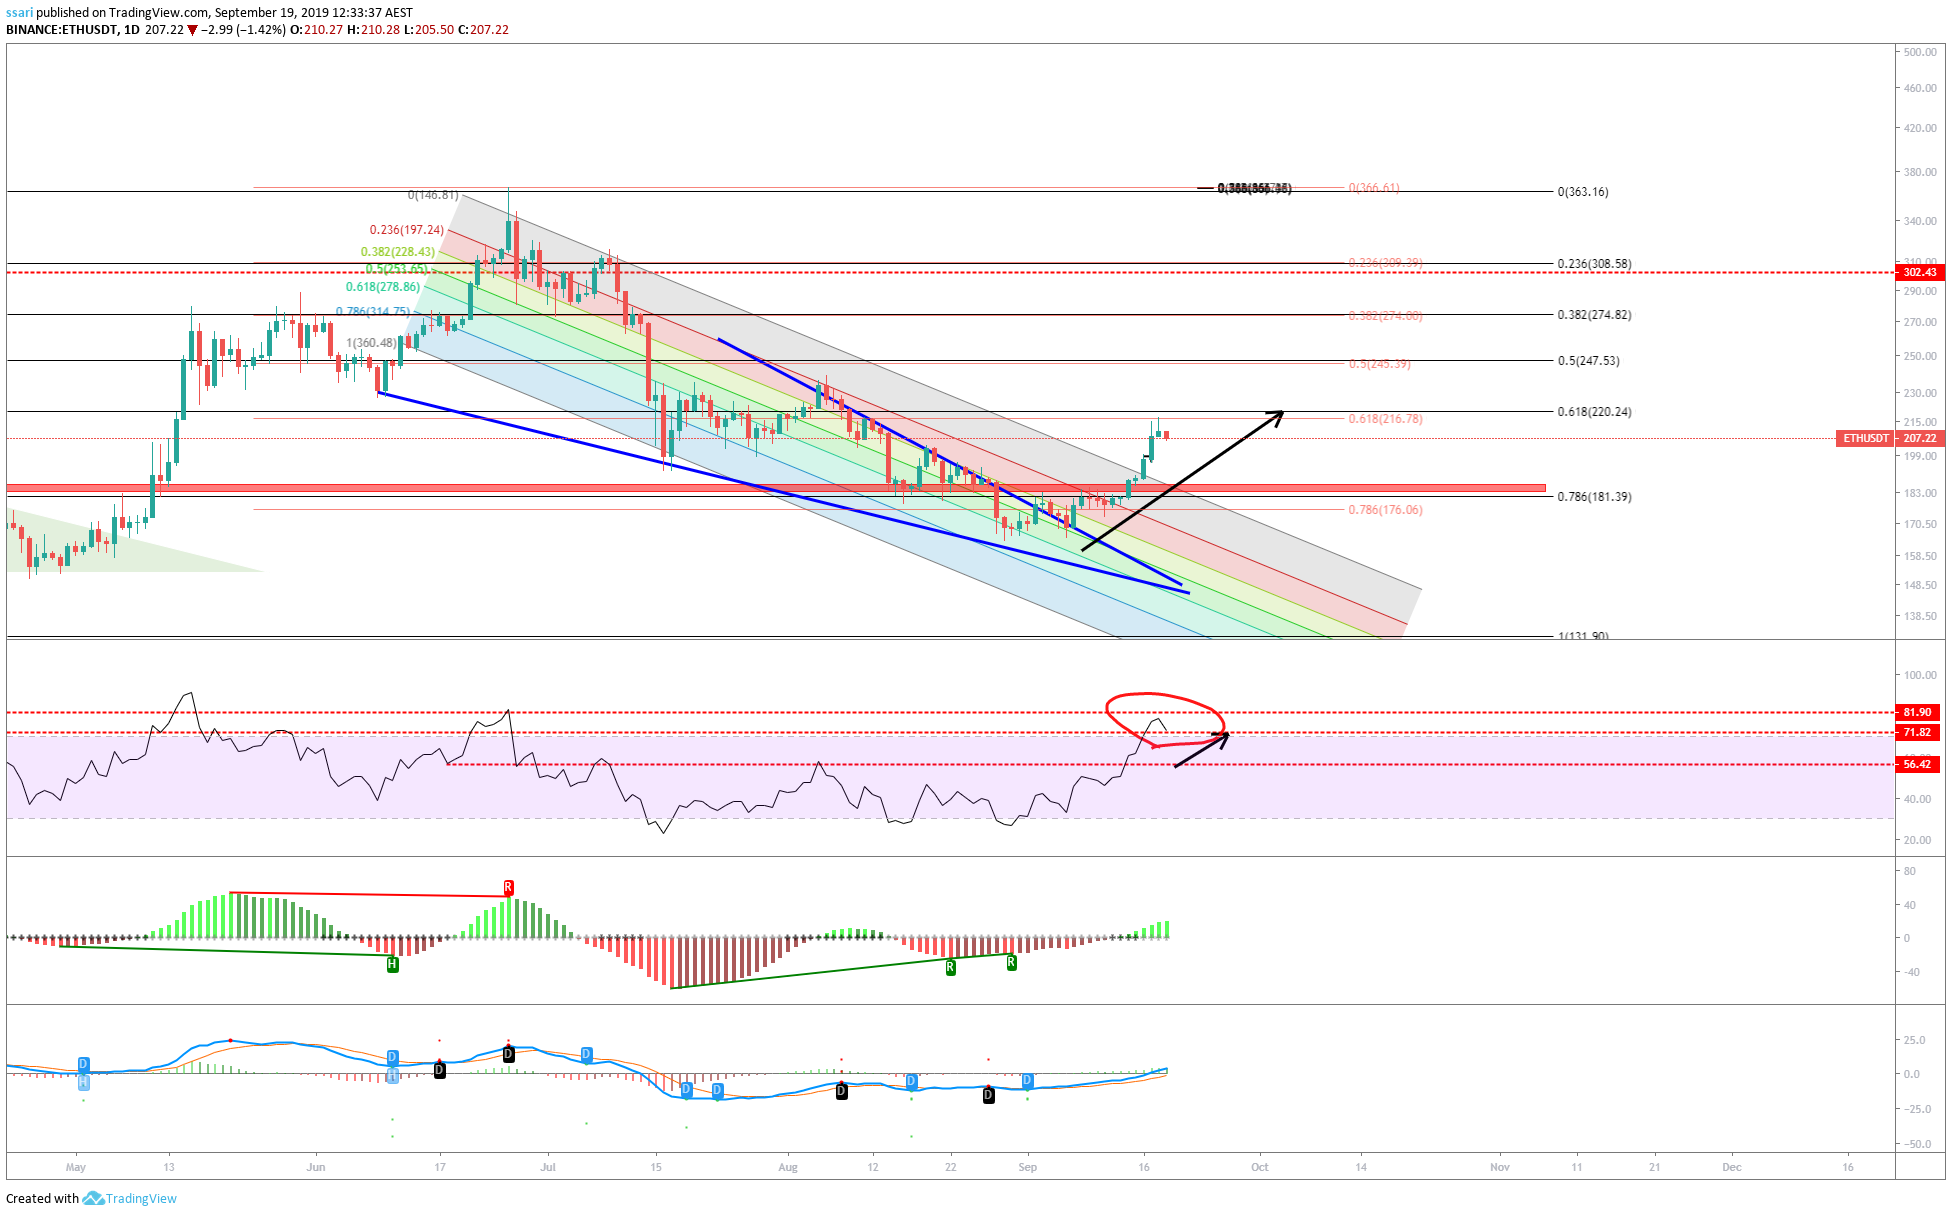Click the Sep label on time axis
The width and height of the screenshot is (1952, 1216).
[x=1027, y=1167]
